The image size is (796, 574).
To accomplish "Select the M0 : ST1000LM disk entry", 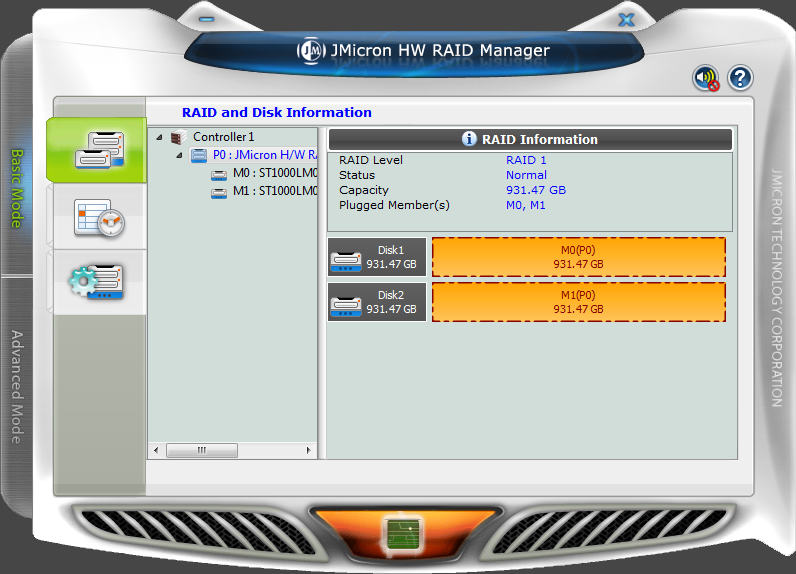I will click(x=275, y=173).
